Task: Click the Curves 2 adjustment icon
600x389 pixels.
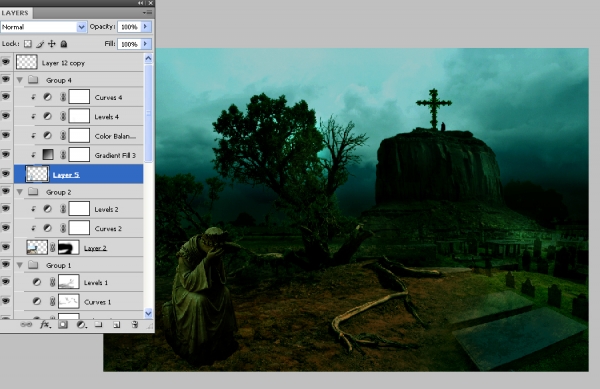Action: (47, 228)
